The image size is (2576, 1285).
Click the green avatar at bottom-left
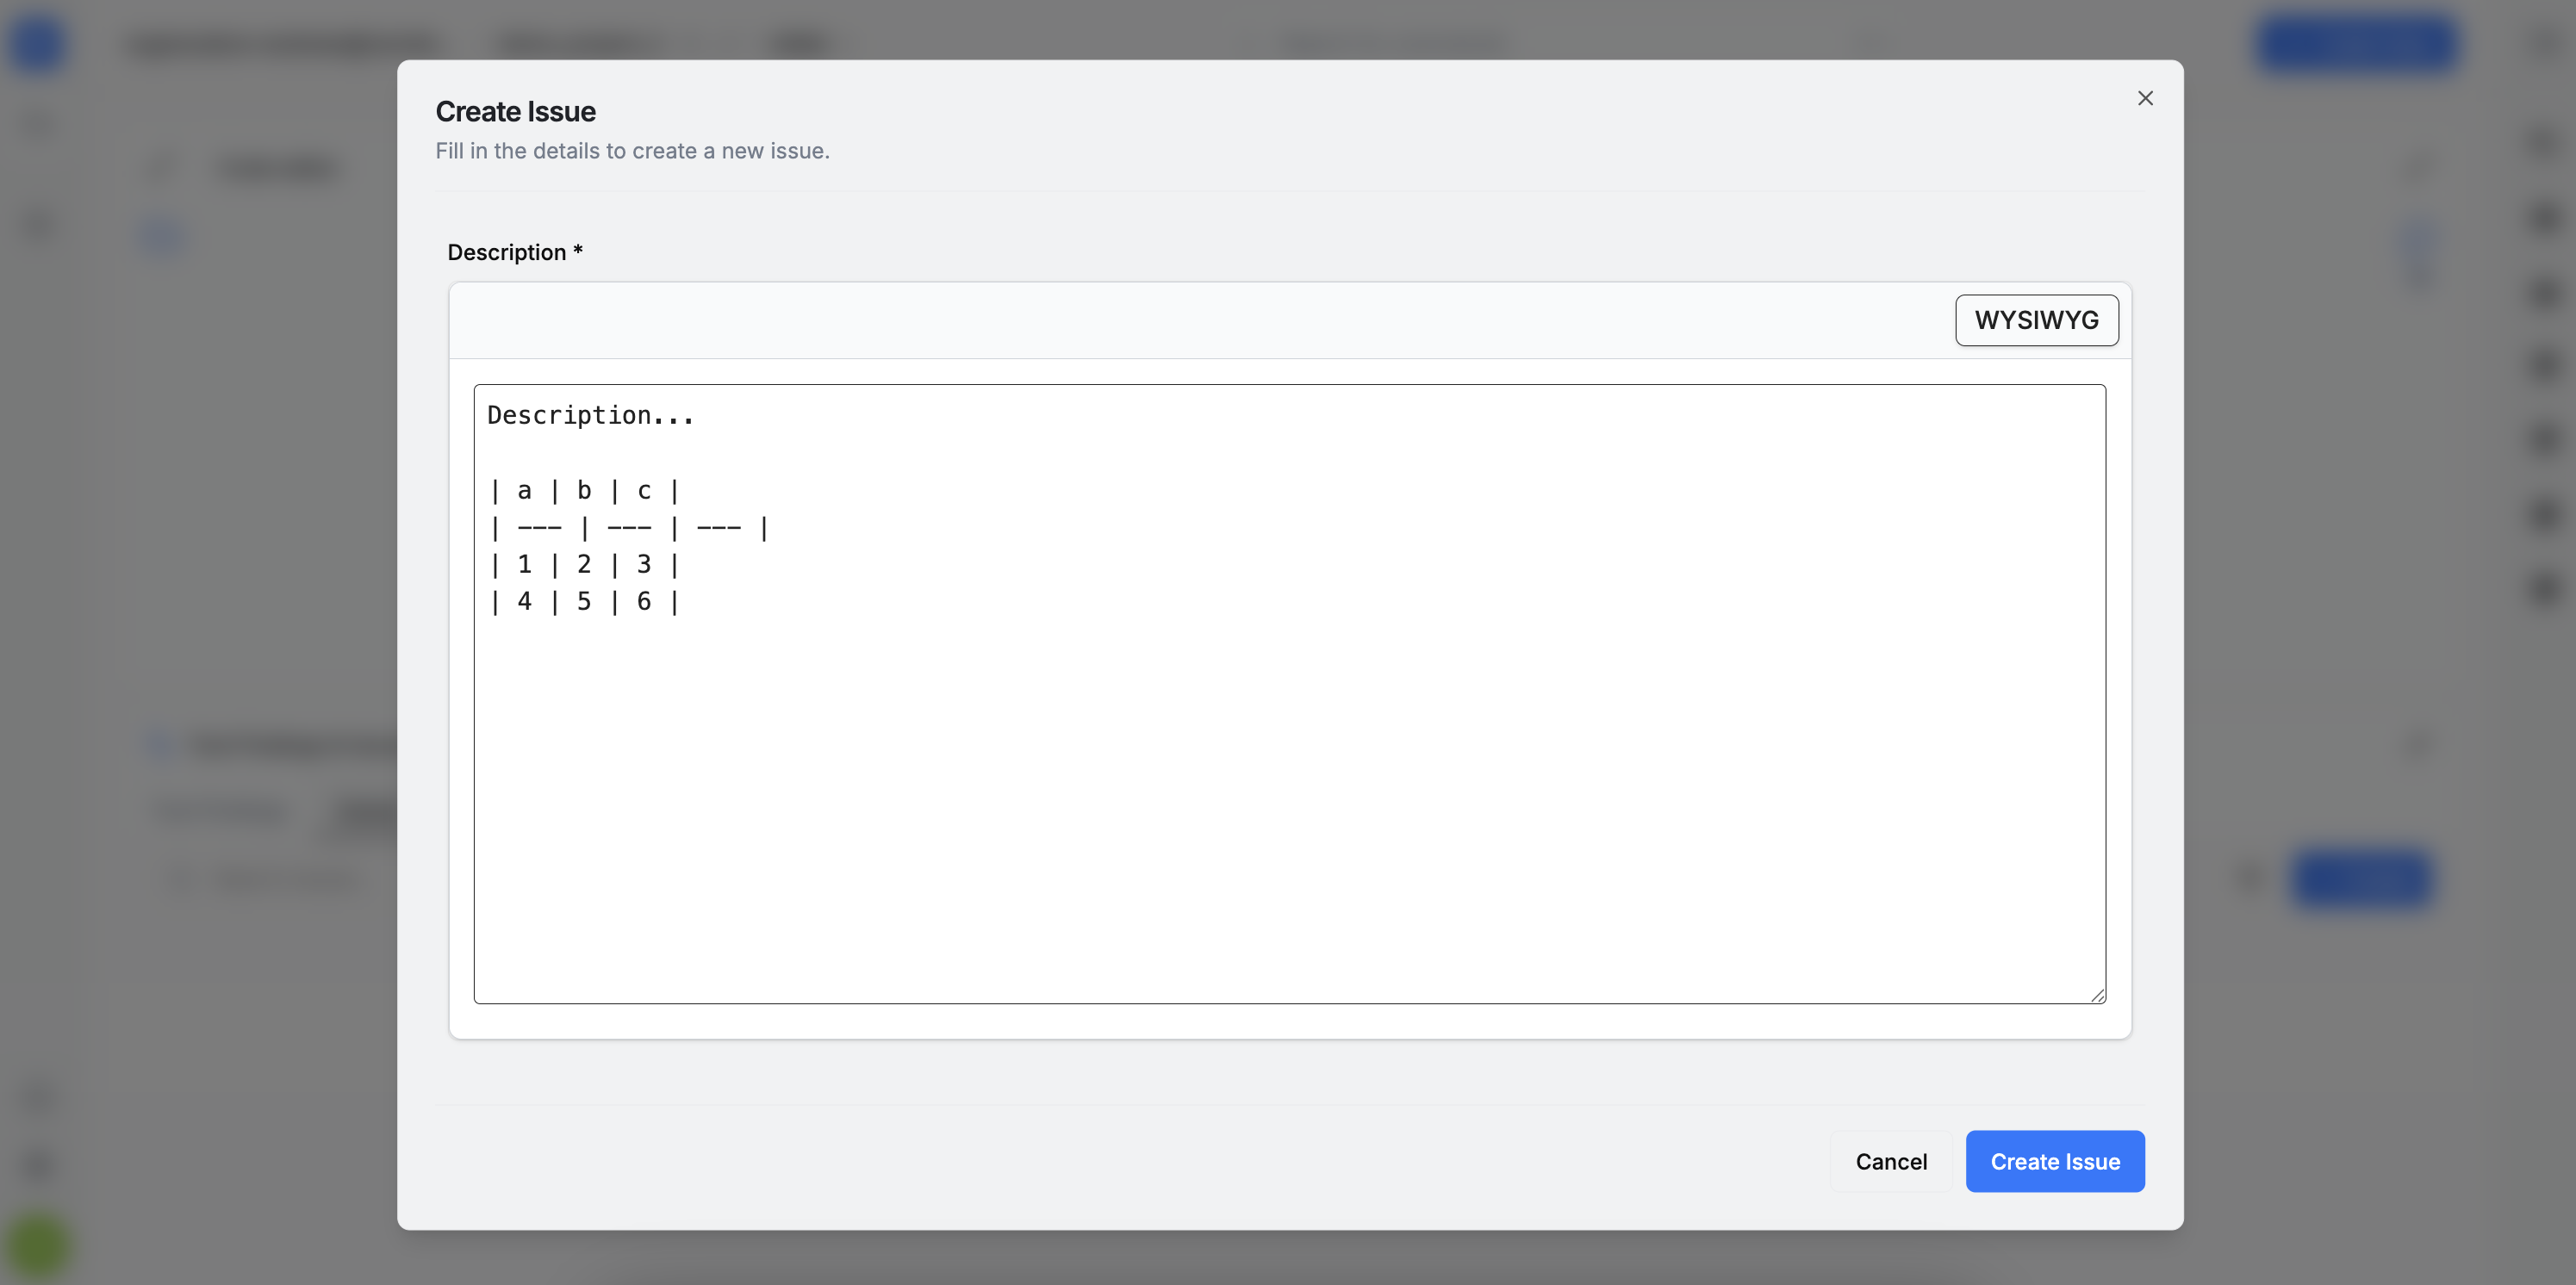(x=38, y=1246)
